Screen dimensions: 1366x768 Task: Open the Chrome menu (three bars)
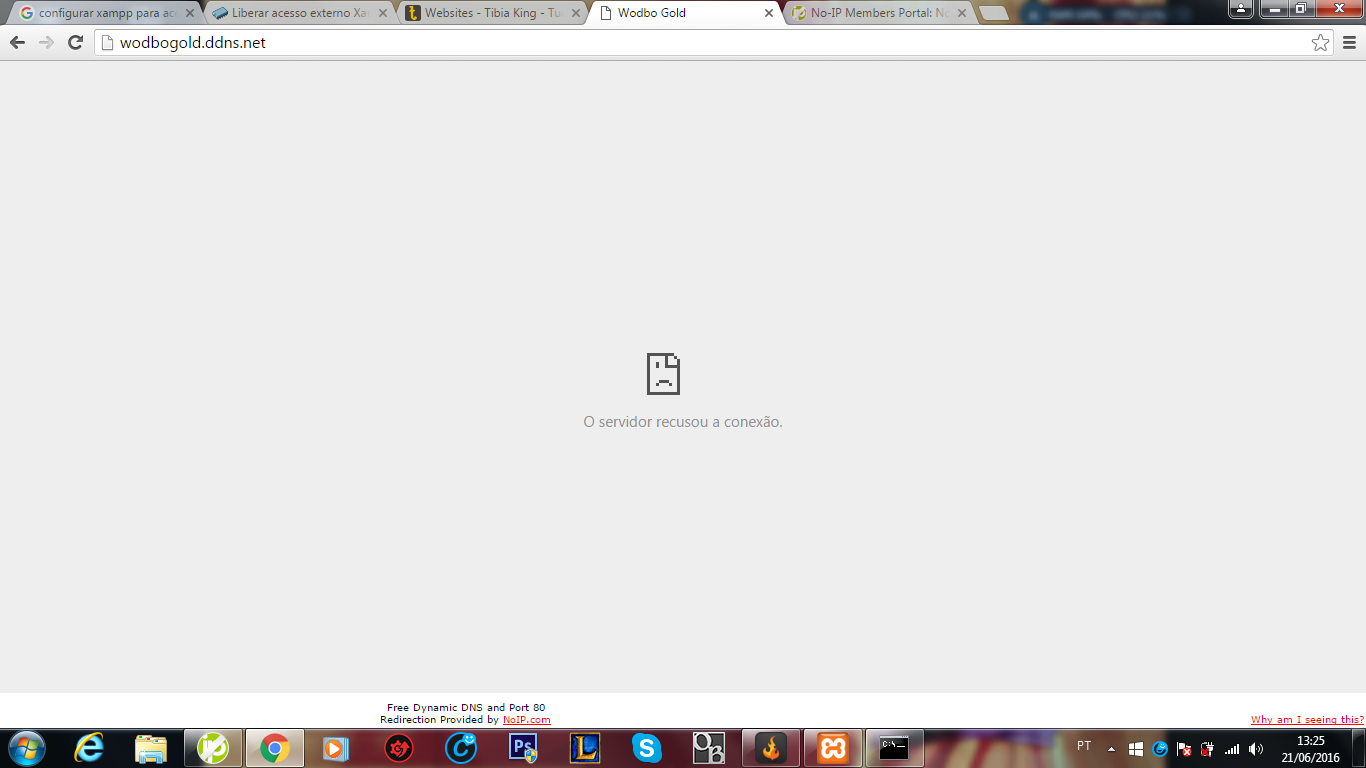click(1349, 42)
